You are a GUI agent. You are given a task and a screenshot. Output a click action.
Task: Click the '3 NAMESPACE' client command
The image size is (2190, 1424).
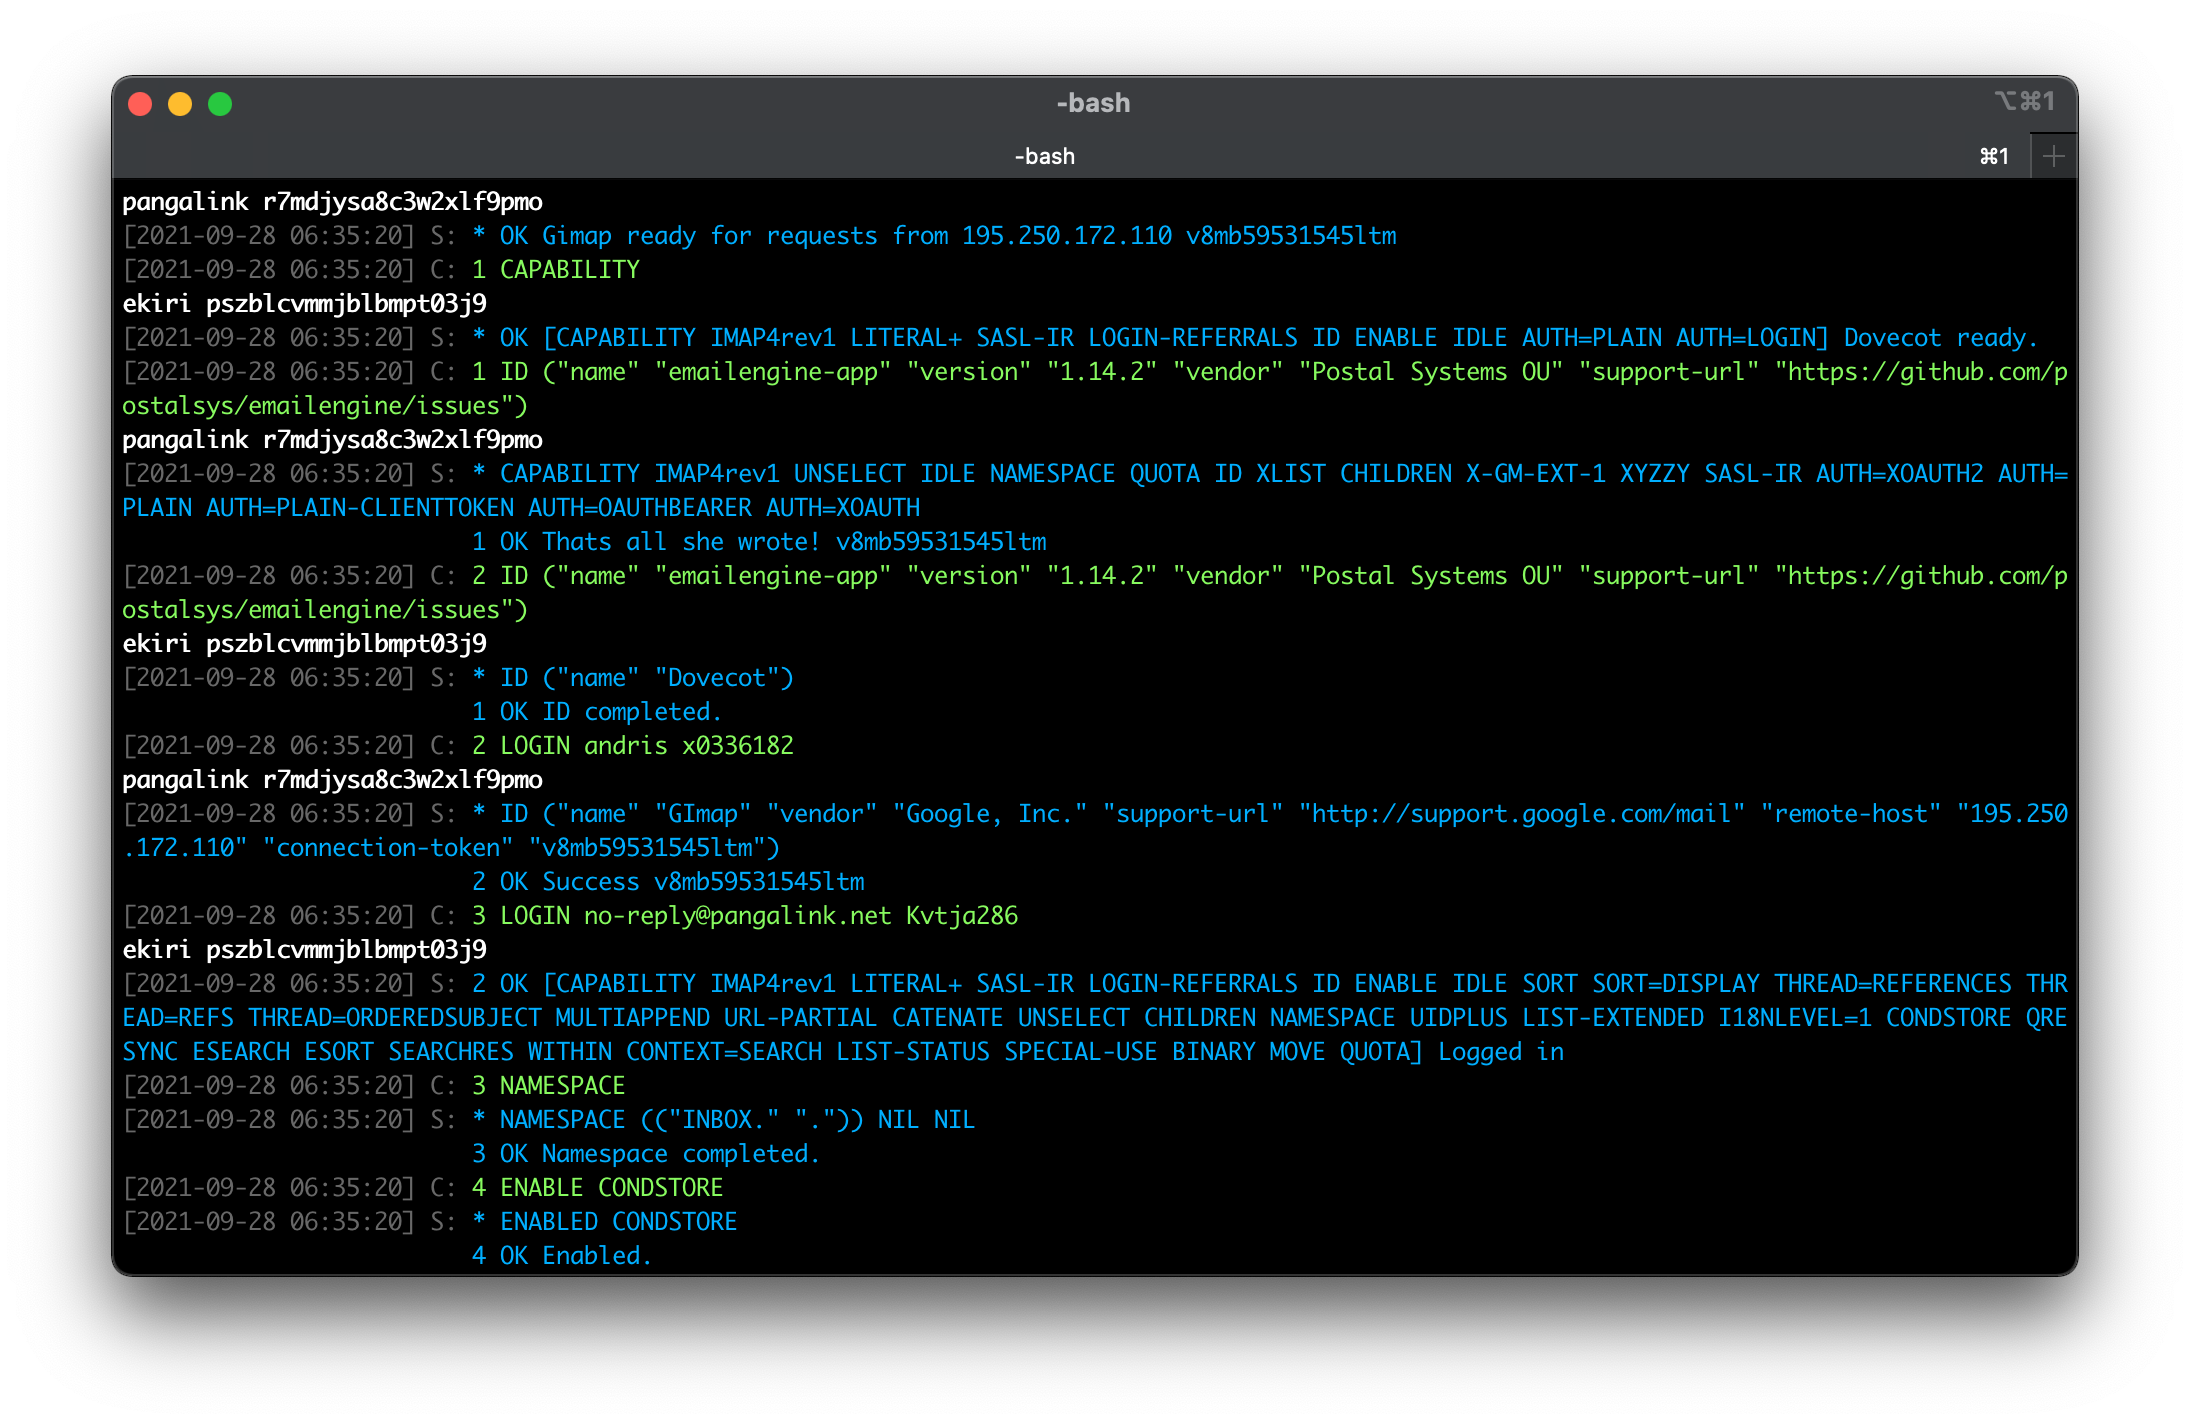pos(548,1086)
